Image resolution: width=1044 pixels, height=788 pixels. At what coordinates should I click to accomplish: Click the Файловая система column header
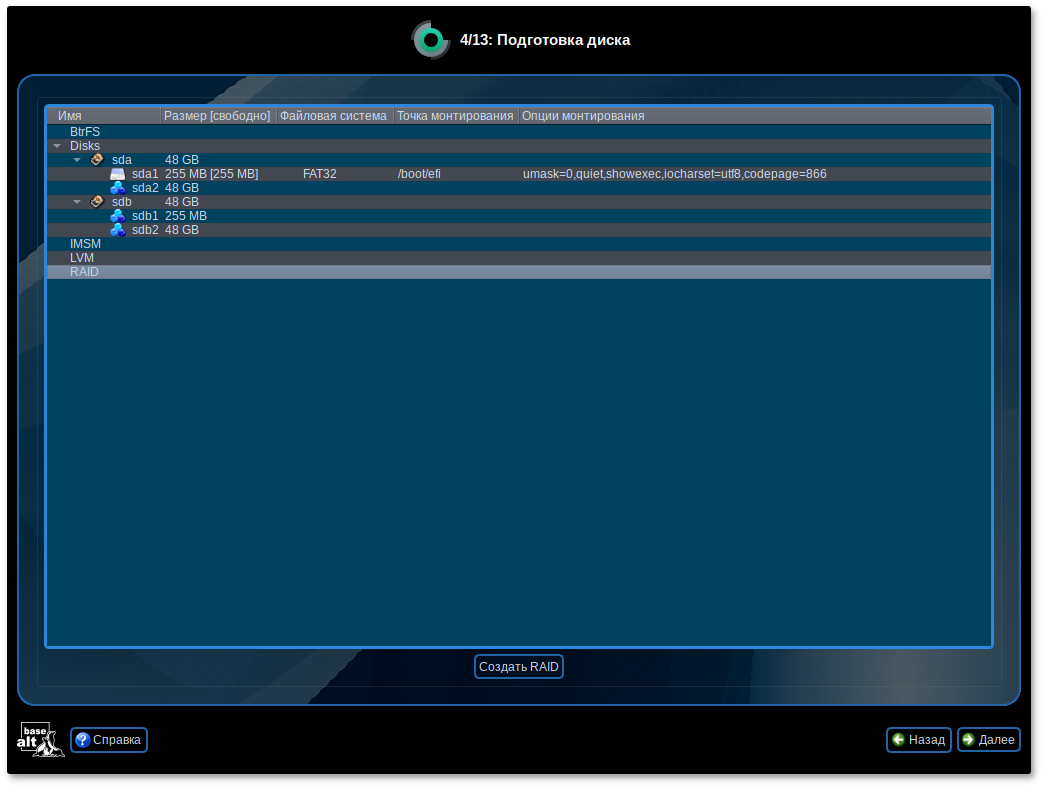[334, 116]
